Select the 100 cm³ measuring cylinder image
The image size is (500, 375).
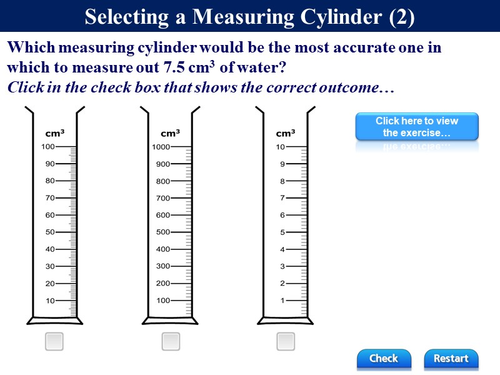(x=55, y=215)
